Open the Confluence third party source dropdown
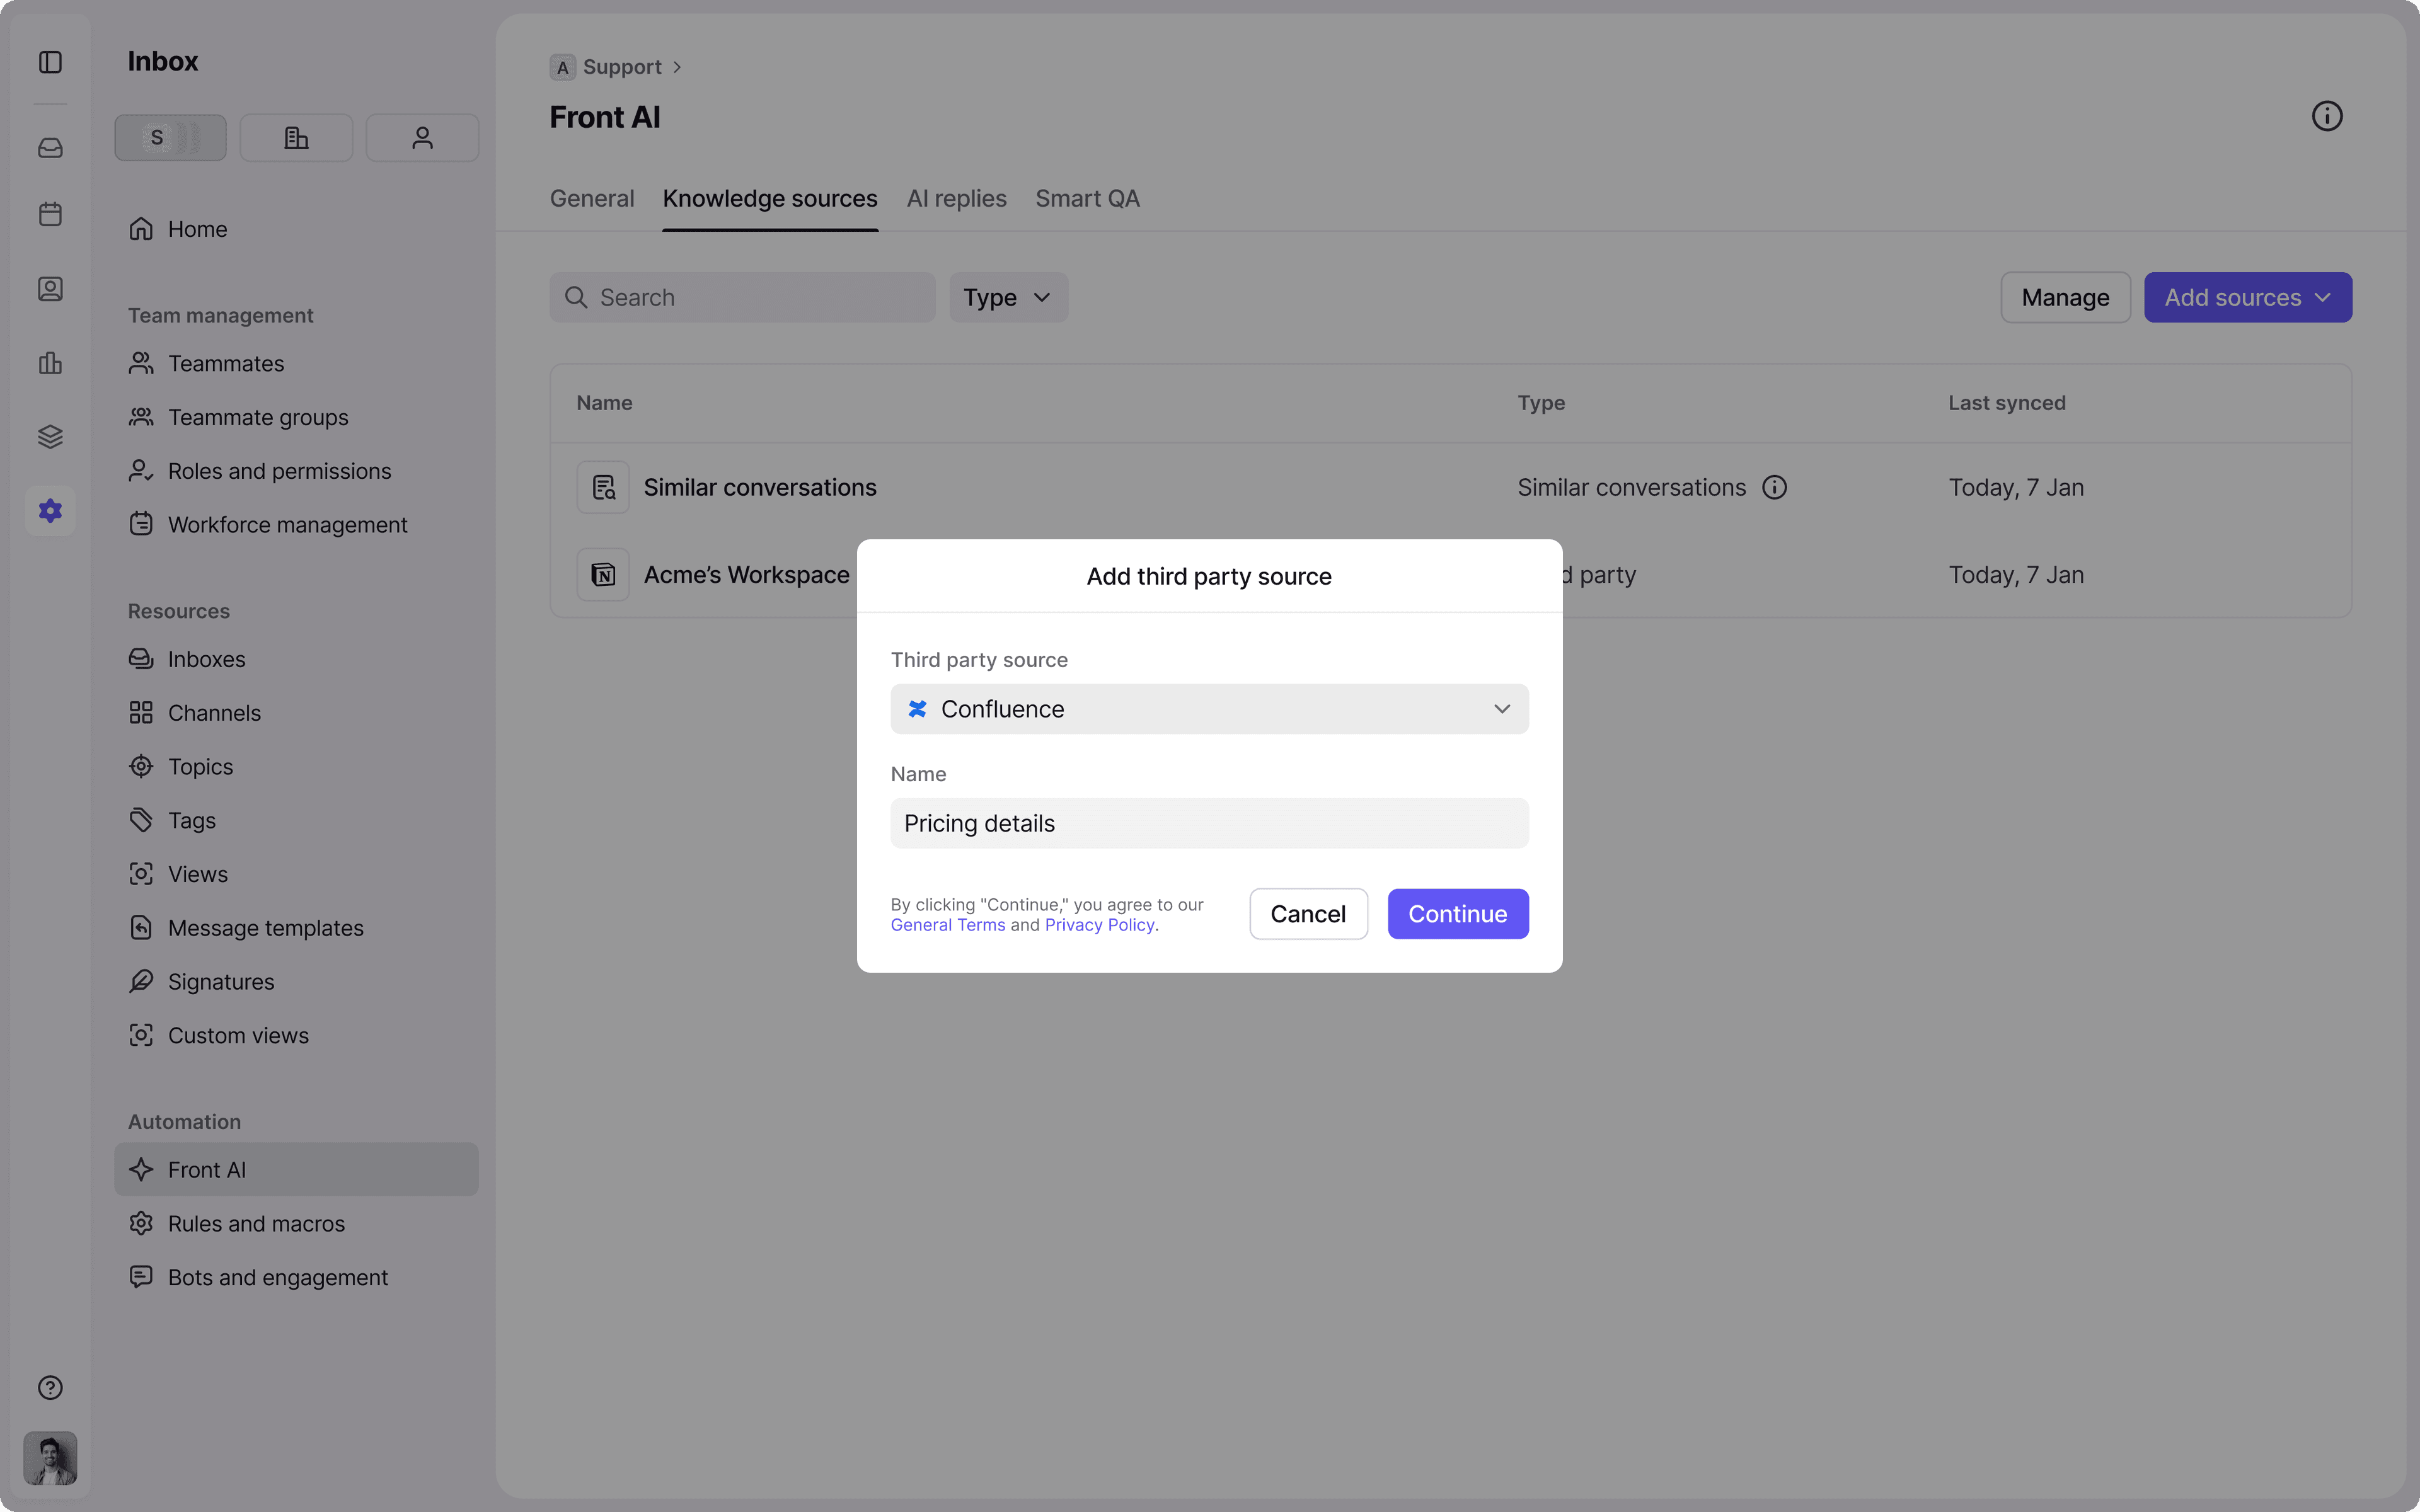Image resolution: width=2420 pixels, height=1512 pixels. [x=1208, y=708]
